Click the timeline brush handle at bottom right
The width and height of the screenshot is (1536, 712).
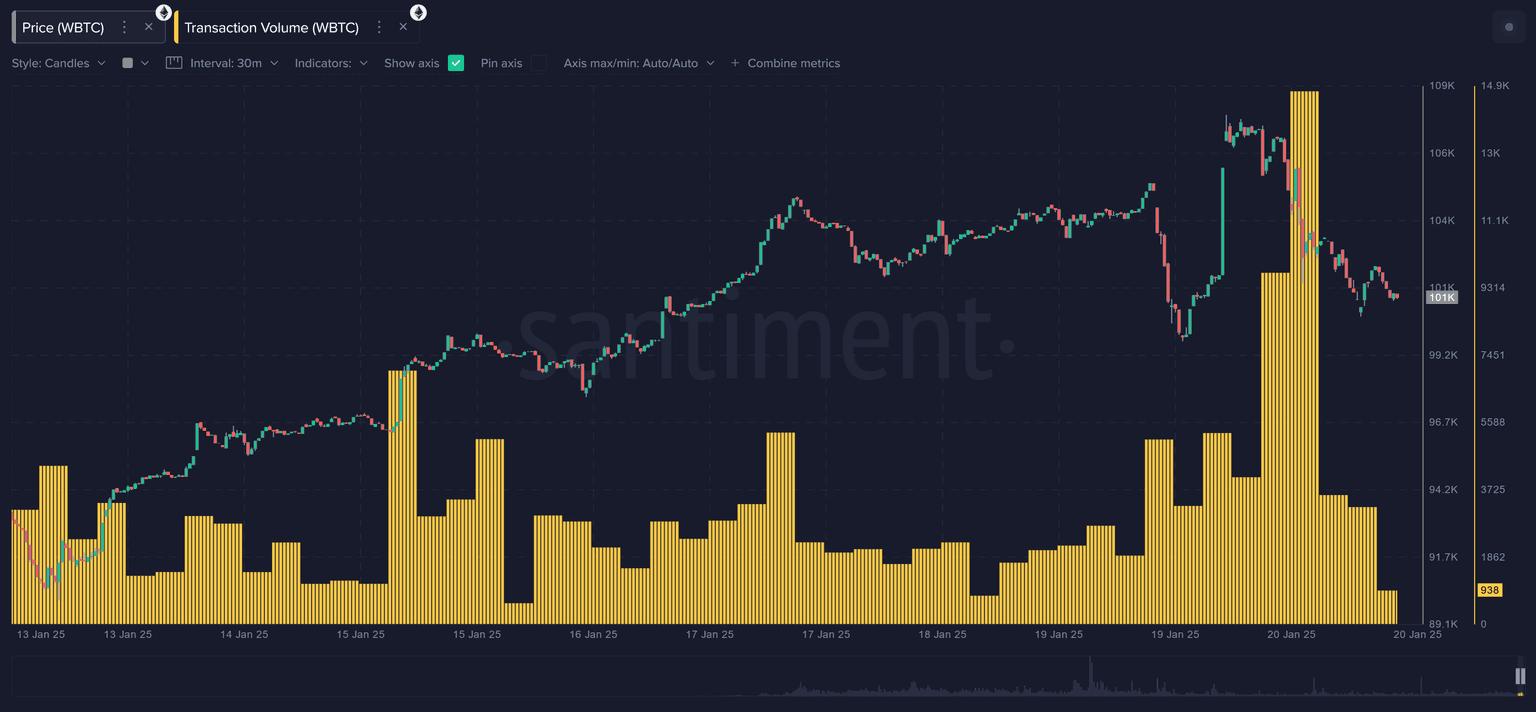tap(1520, 676)
